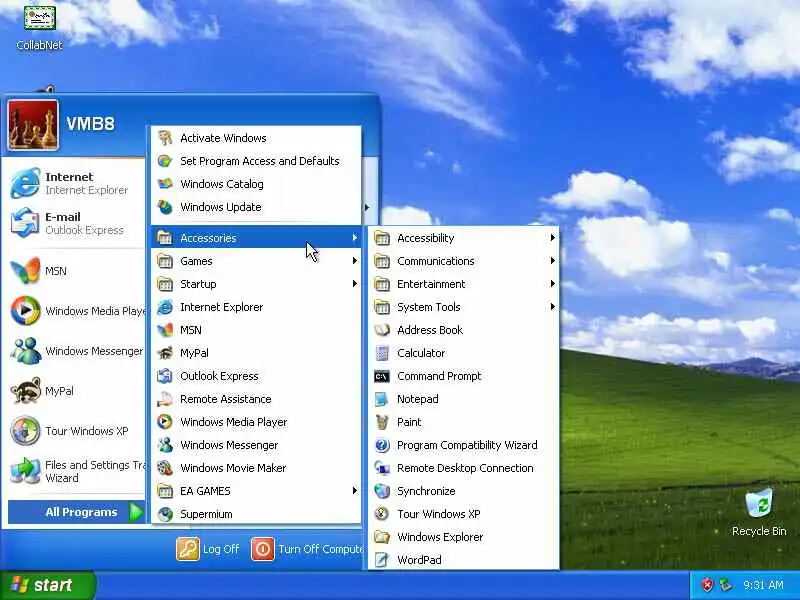Choose Internet Explorer in All Programs list

click(x=256, y=307)
